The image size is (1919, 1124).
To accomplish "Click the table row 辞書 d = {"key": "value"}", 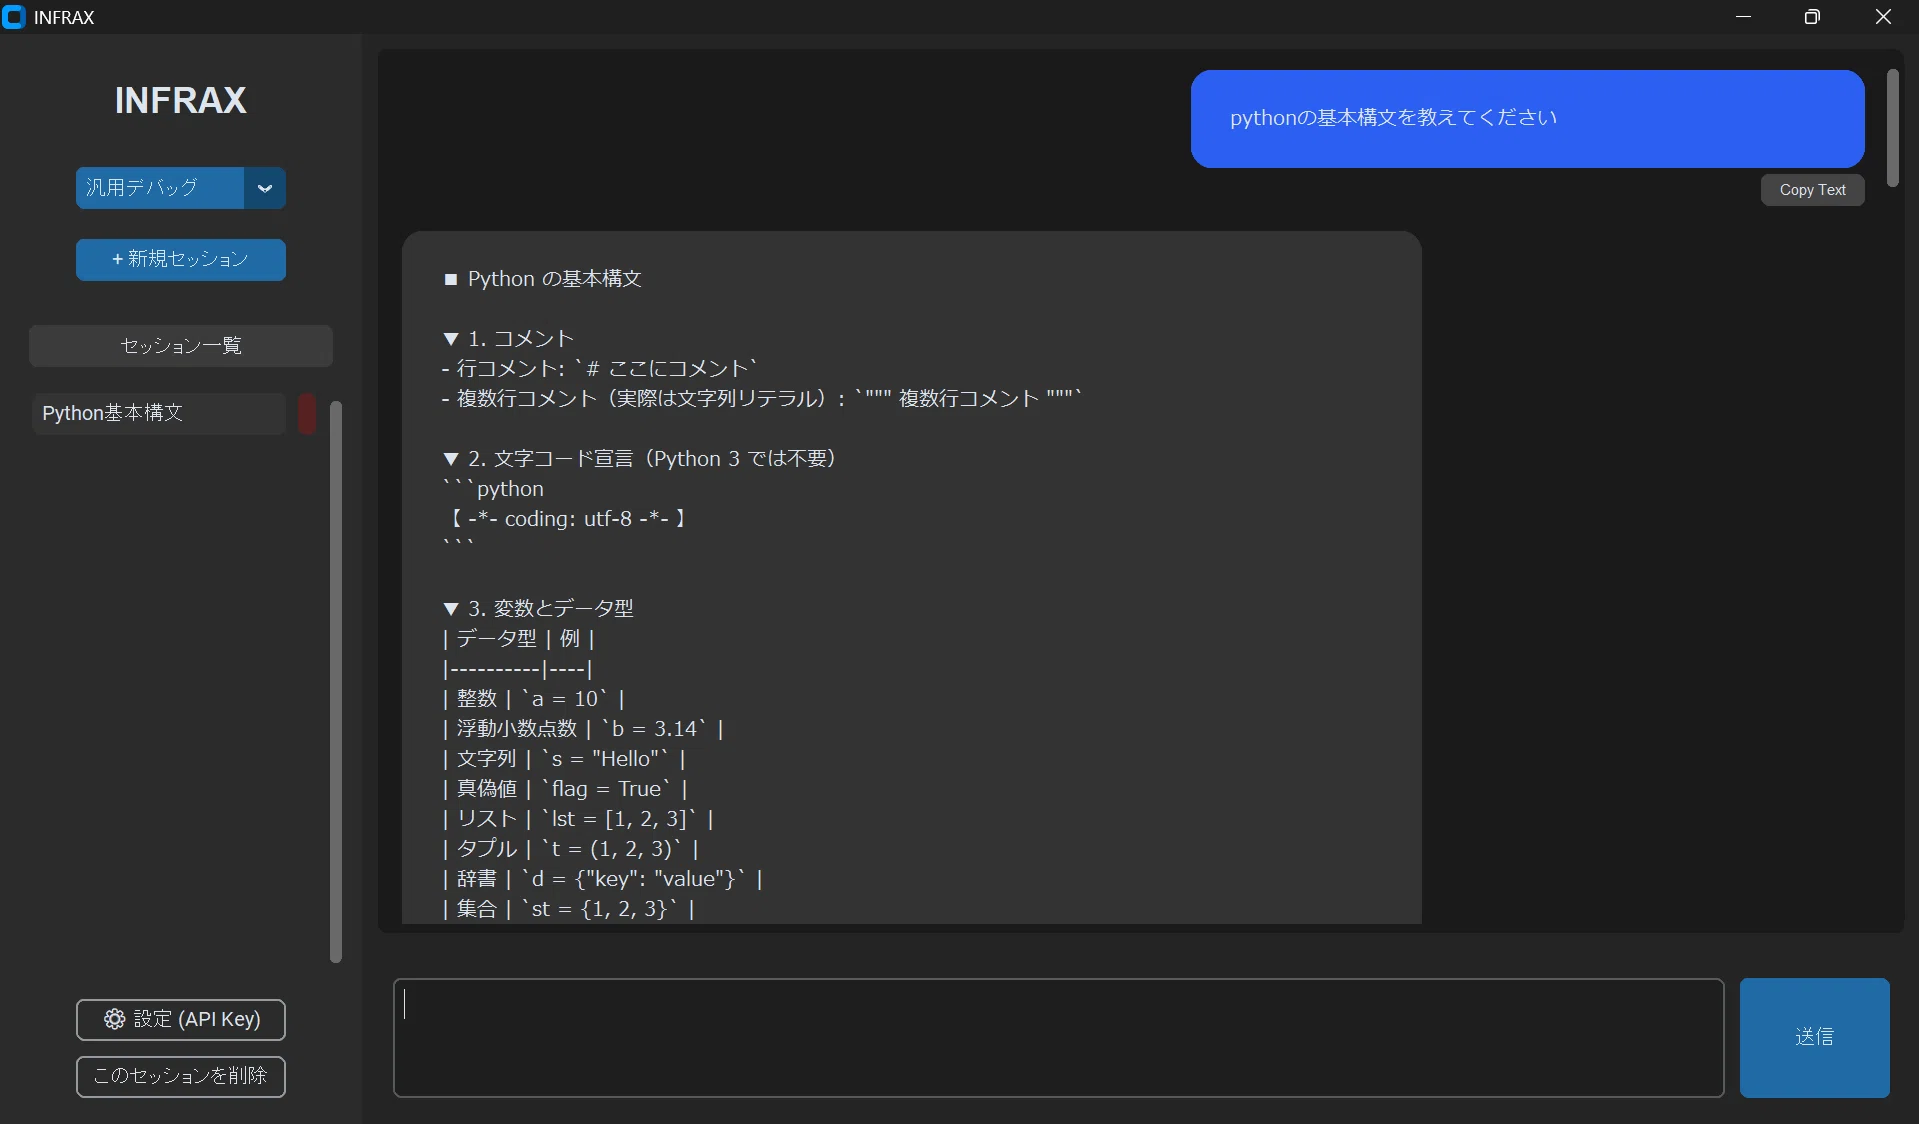I will pos(602,879).
